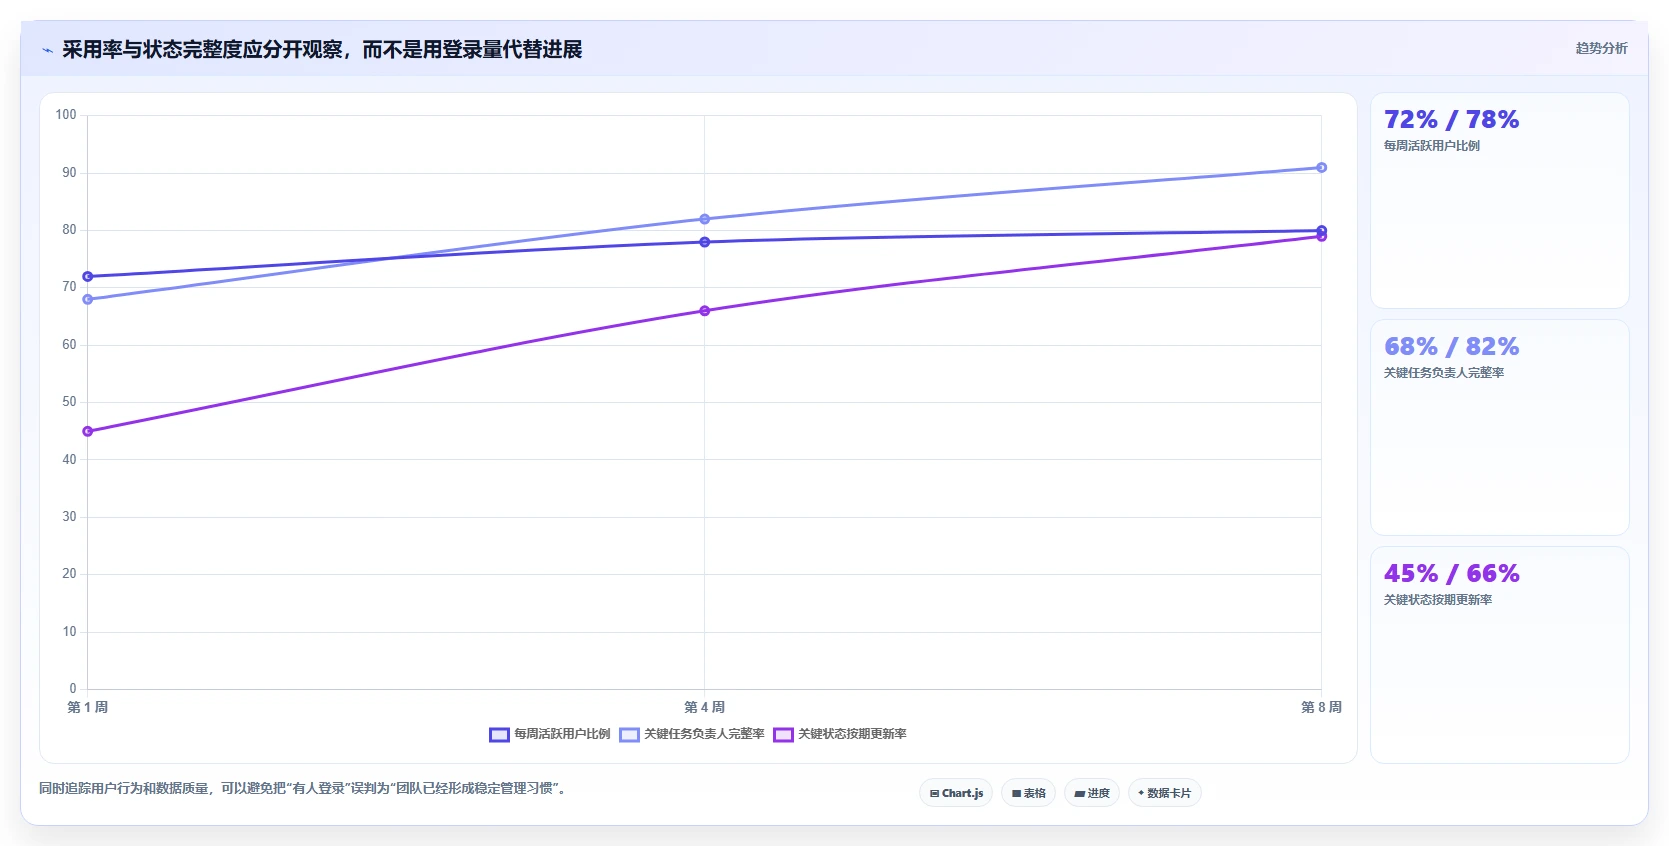1669x846 pixels.
Task: Click the Chart.js tag chip
Action: click(956, 793)
